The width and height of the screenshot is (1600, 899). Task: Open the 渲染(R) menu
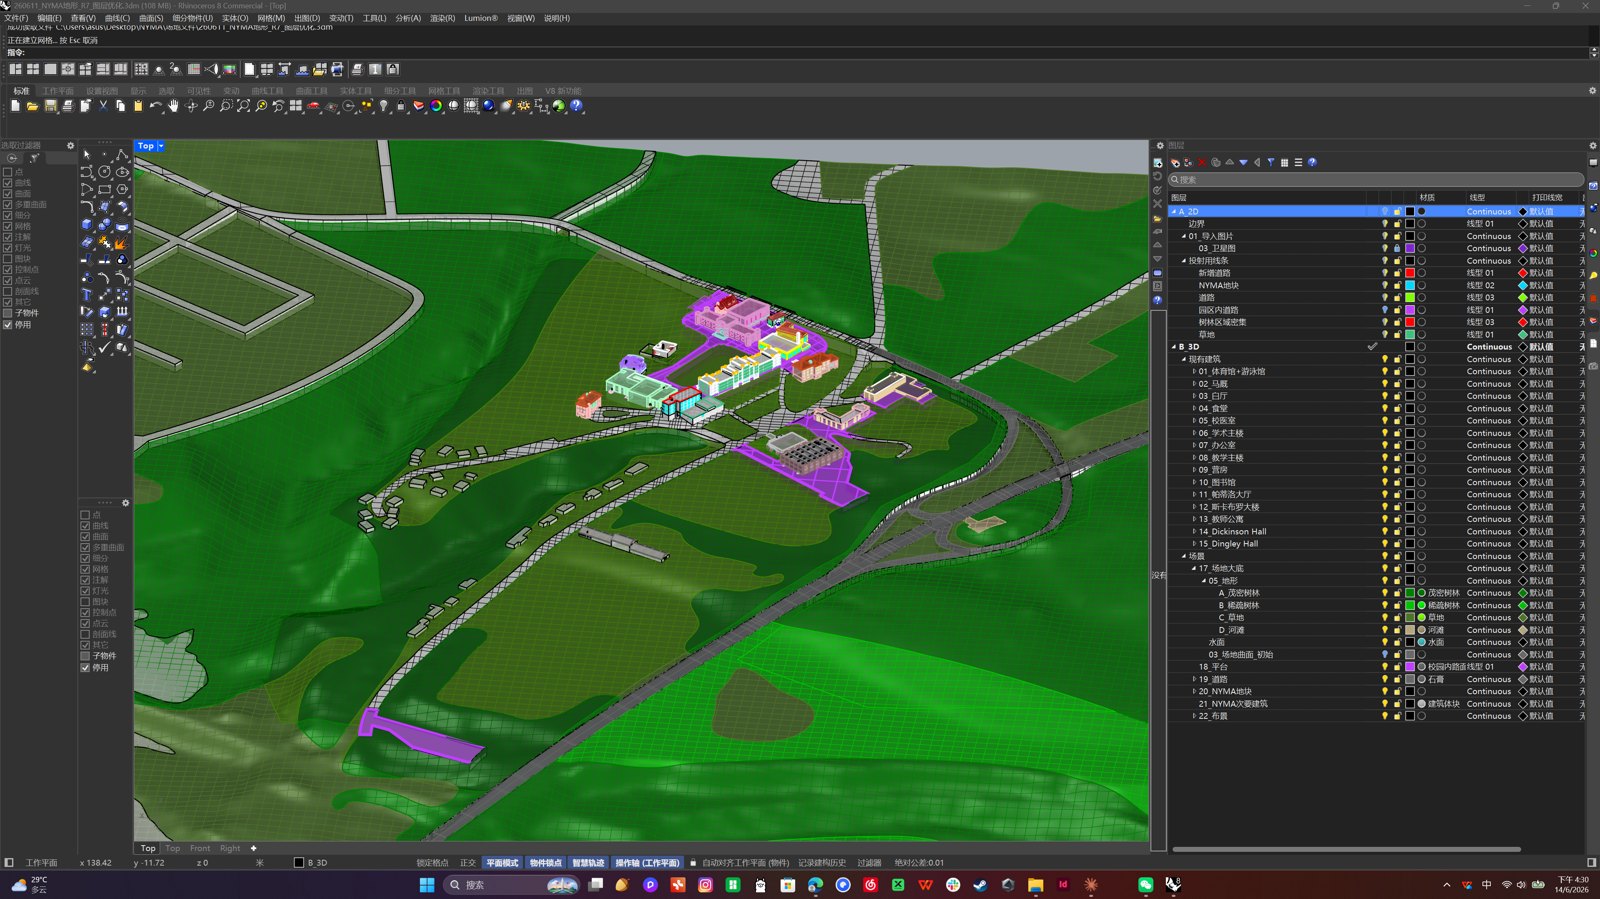[442, 18]
